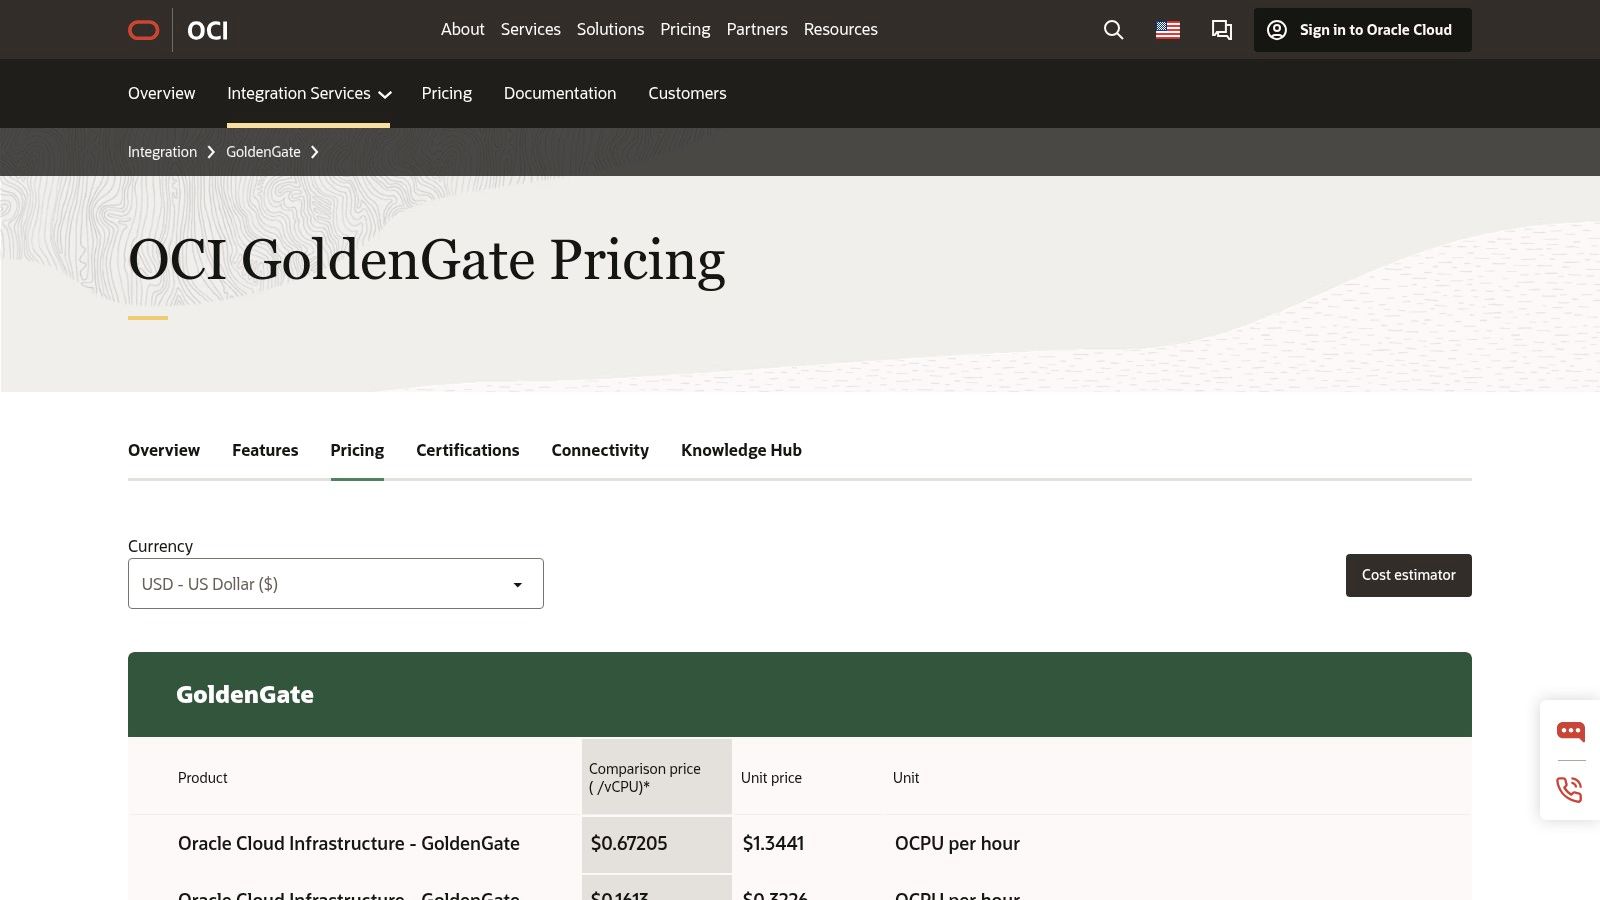The image size is (1600, 900).
Task: Open the search magnifier icon
Action: (x=1113, y=30)
